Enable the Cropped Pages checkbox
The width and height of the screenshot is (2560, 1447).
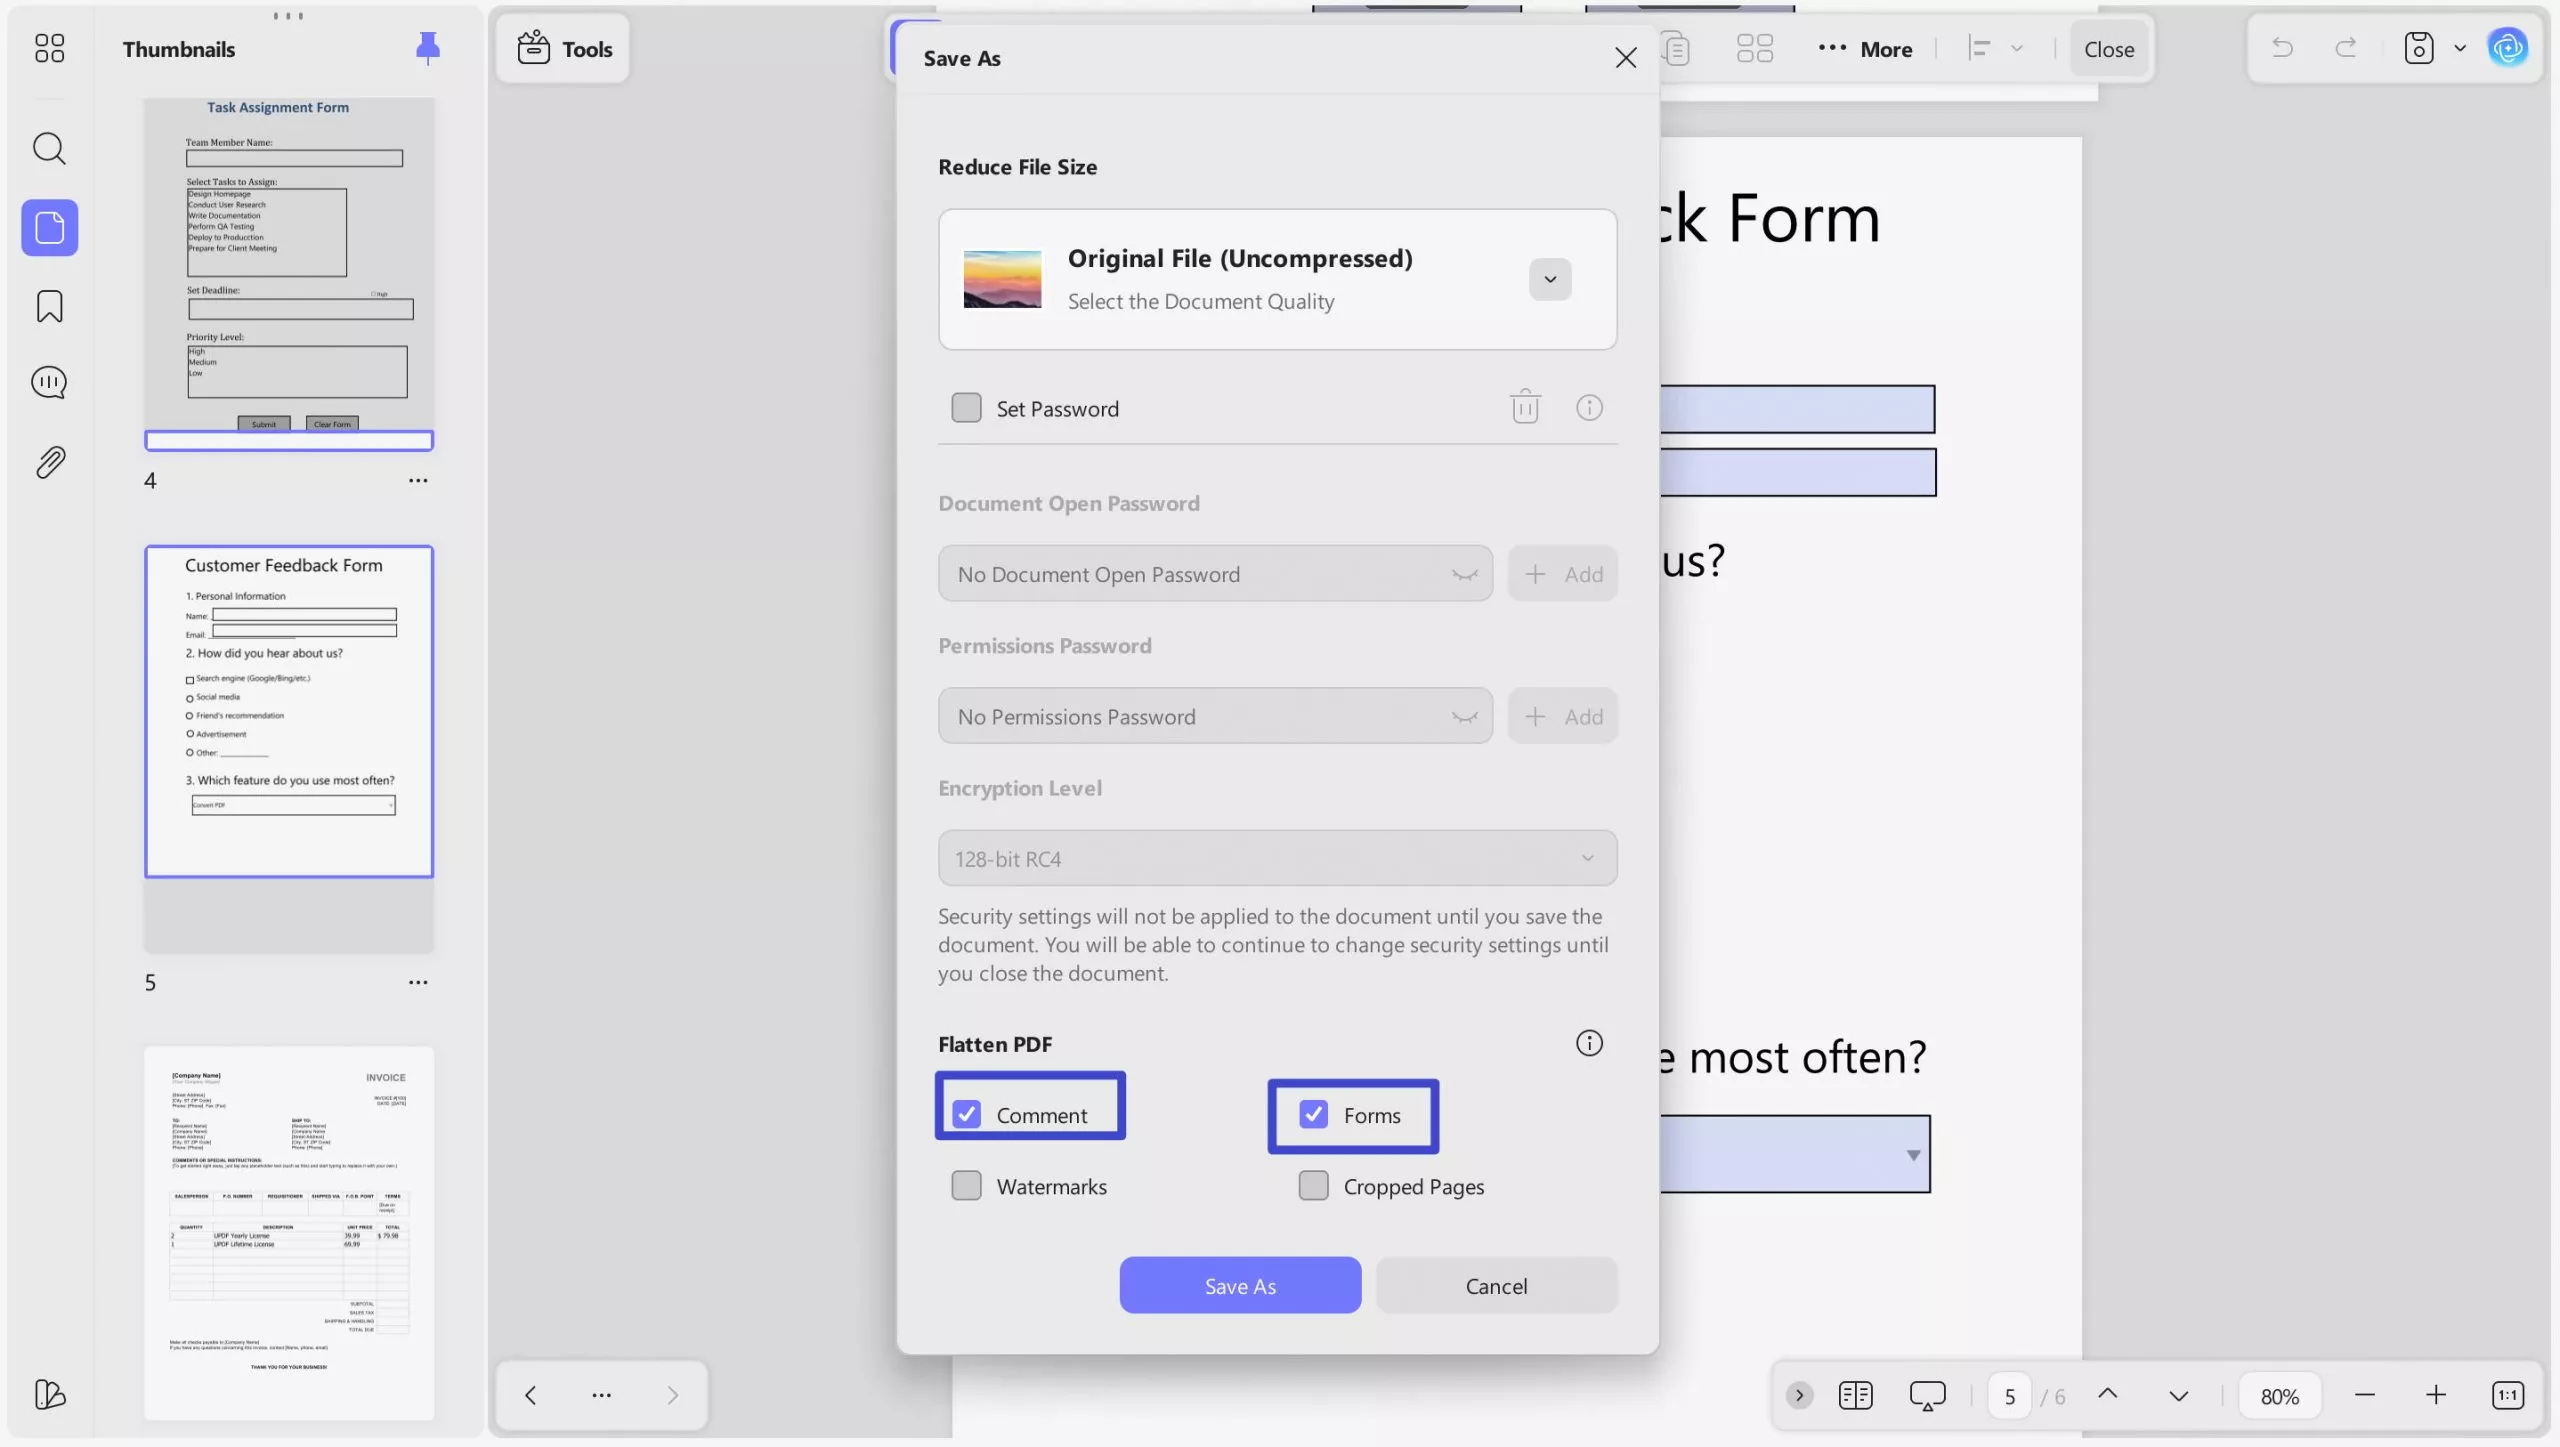pos(1311,1185)
